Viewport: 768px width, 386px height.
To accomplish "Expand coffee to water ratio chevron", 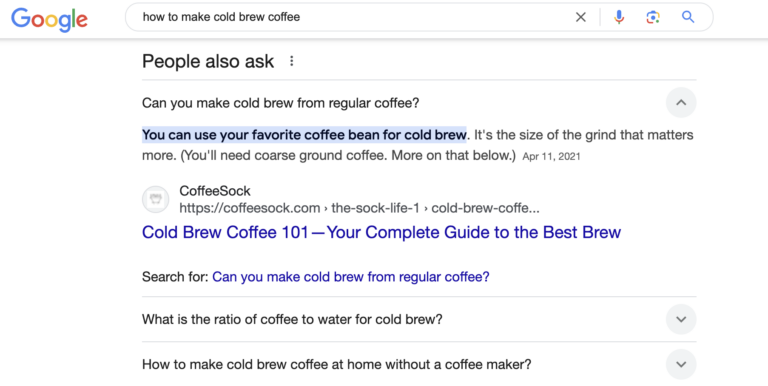I will coord(681,319).
